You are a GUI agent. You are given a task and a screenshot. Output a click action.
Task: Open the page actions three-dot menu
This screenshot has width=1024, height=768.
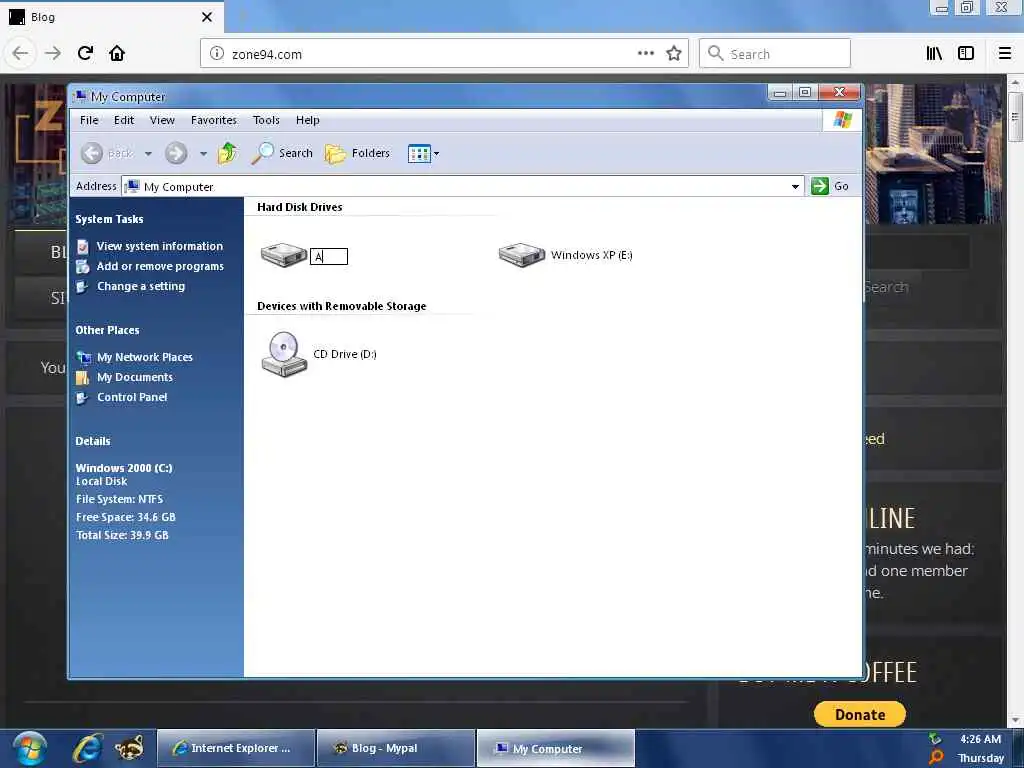click(645, 54)
